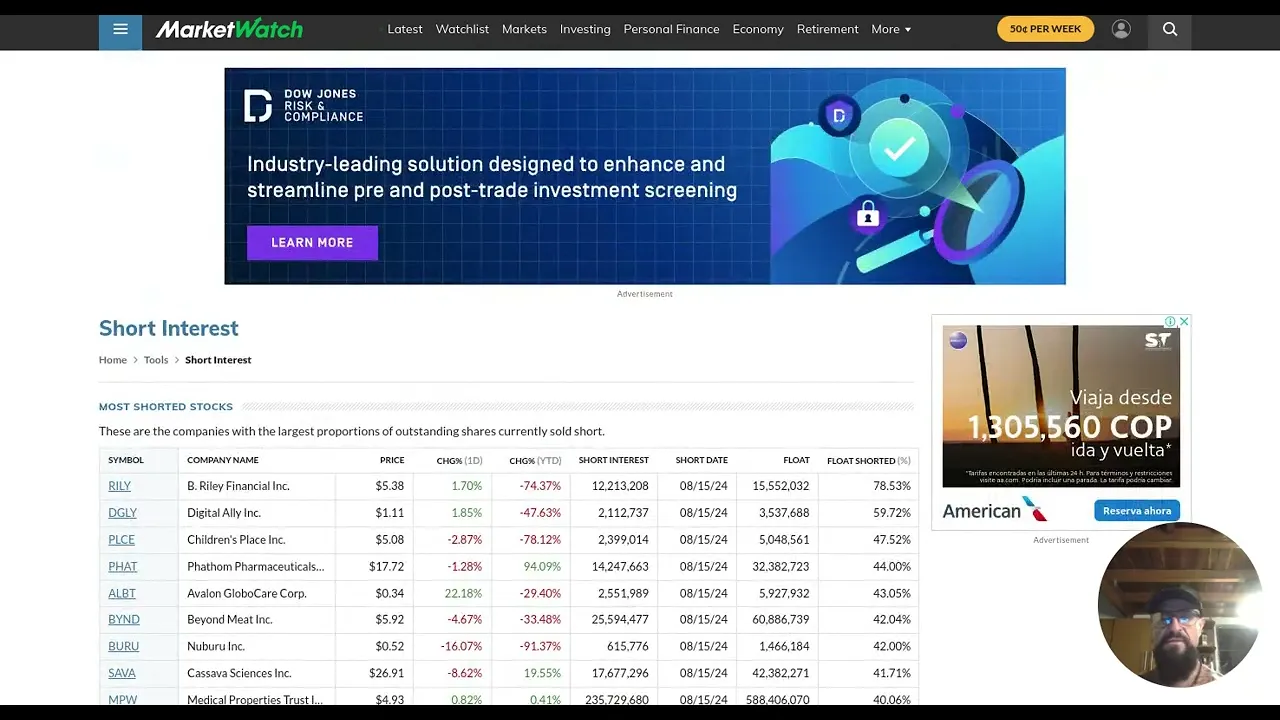Viewport: 1280px width, 720px height.
Task: Open the PHAT symbol link
Action: coord(123,567)
